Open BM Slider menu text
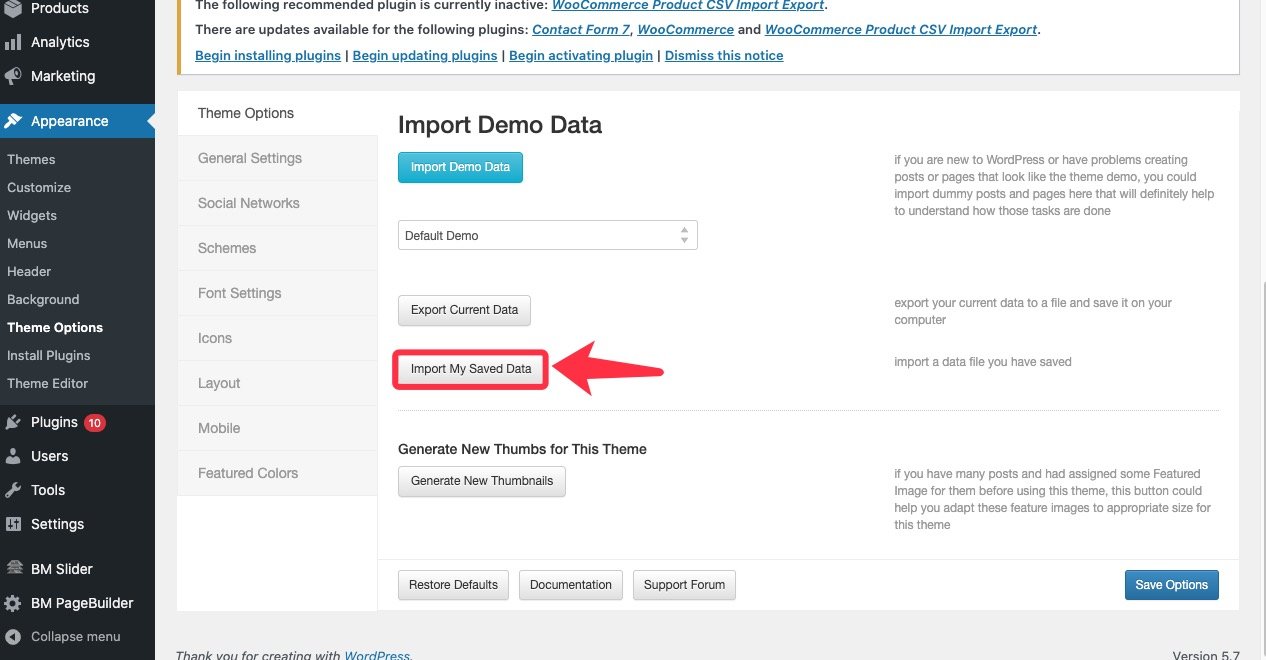1266x660 pixels. pos(62,569)
